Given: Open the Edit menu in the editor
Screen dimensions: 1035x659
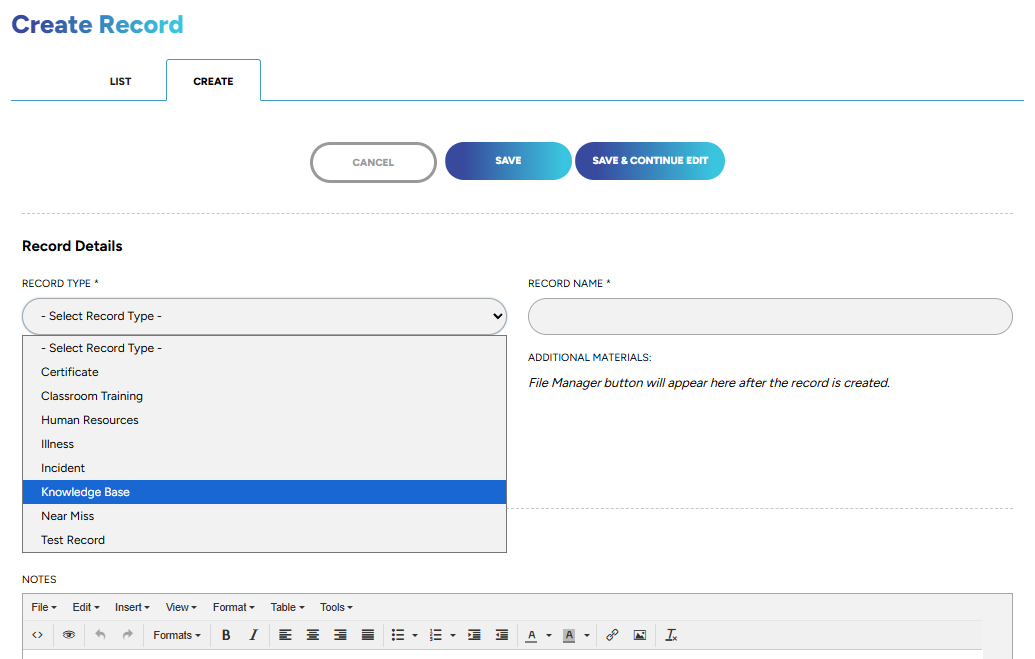Looking at the screenshot, I should click(x=86, y=607).
